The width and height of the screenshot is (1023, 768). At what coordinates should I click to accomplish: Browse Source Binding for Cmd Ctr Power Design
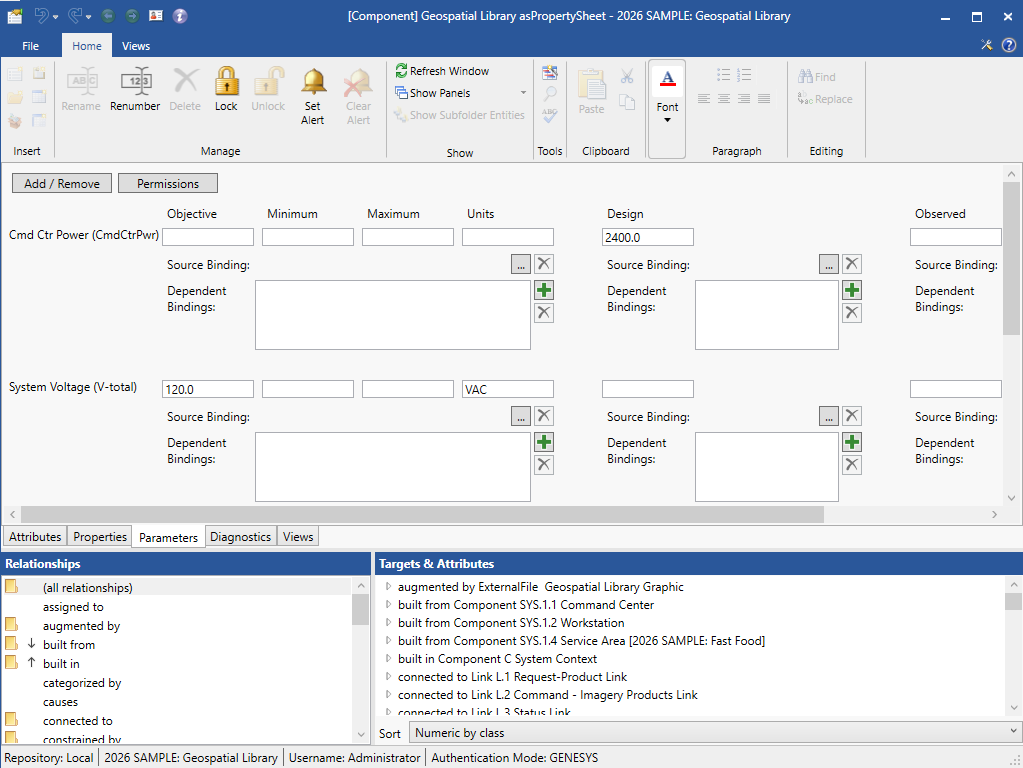coord(828,264)
